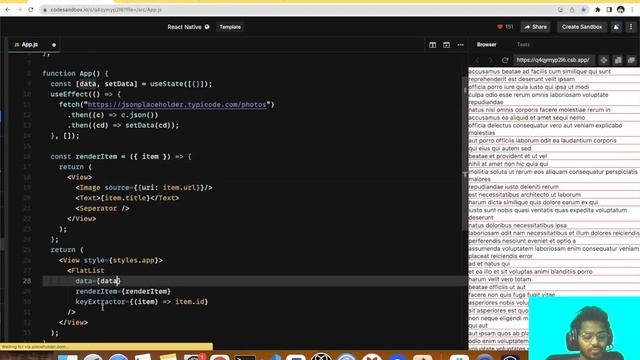
Task: Open the jsonplaceholder photos URL link
Action: tap(177, 104)
